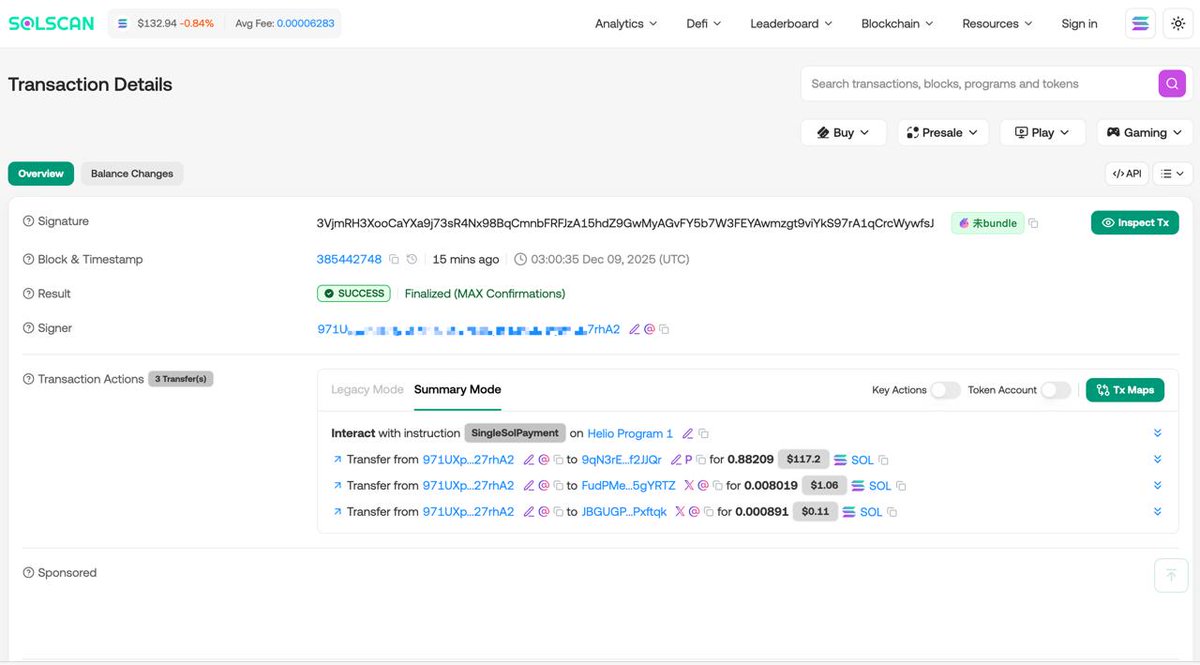Click the P icon beside 9qN3rE...f2JJQr

click(688, 460)
